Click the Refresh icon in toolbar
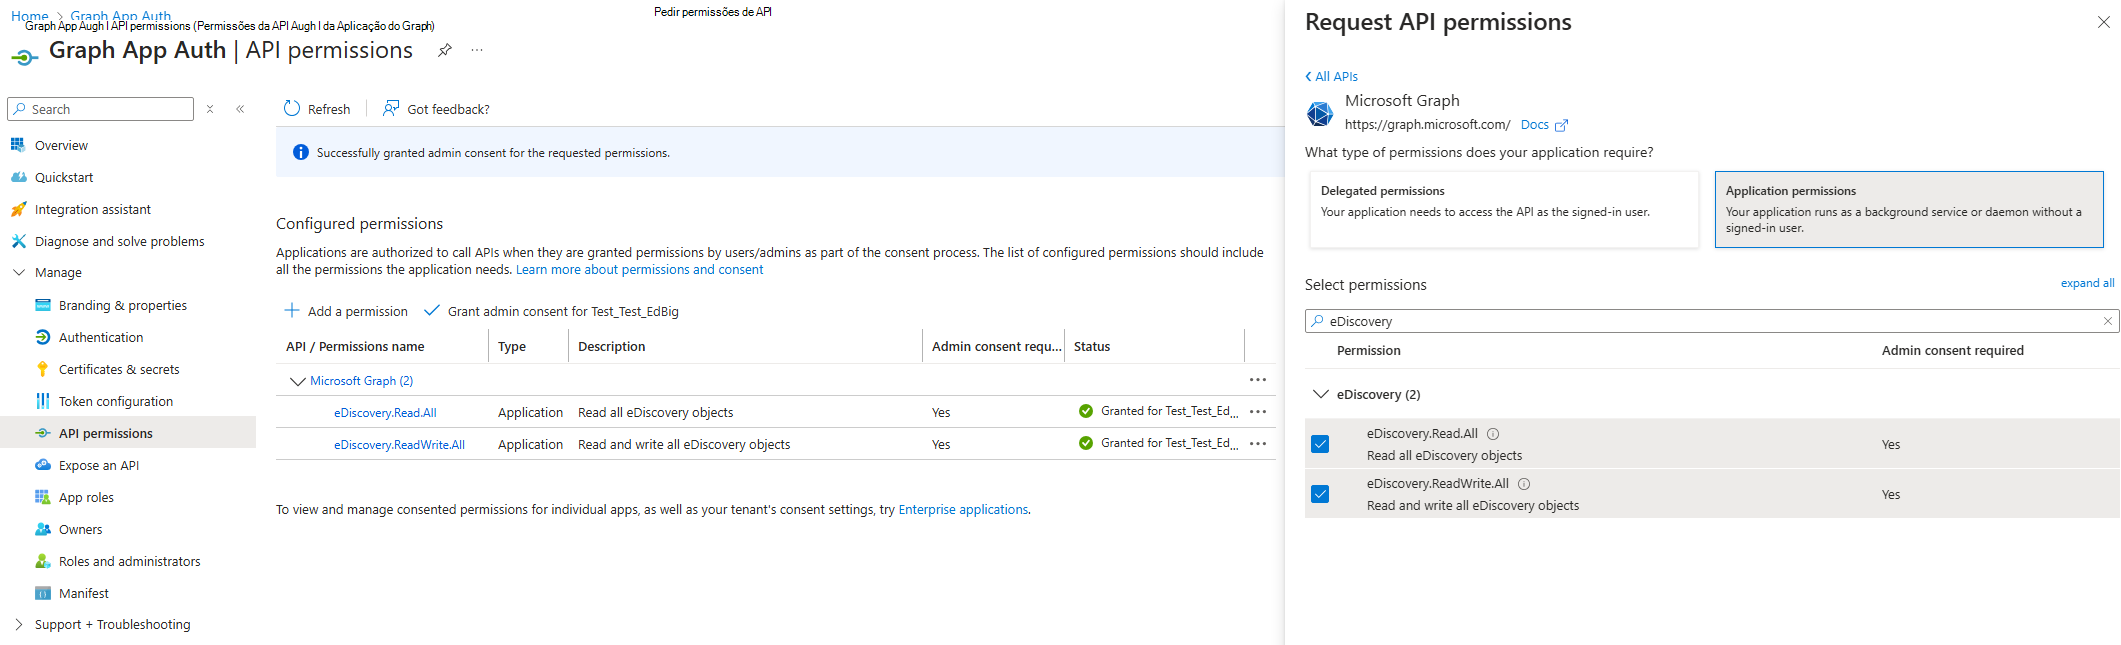The image size is (2121, 645). coord(292,109)
